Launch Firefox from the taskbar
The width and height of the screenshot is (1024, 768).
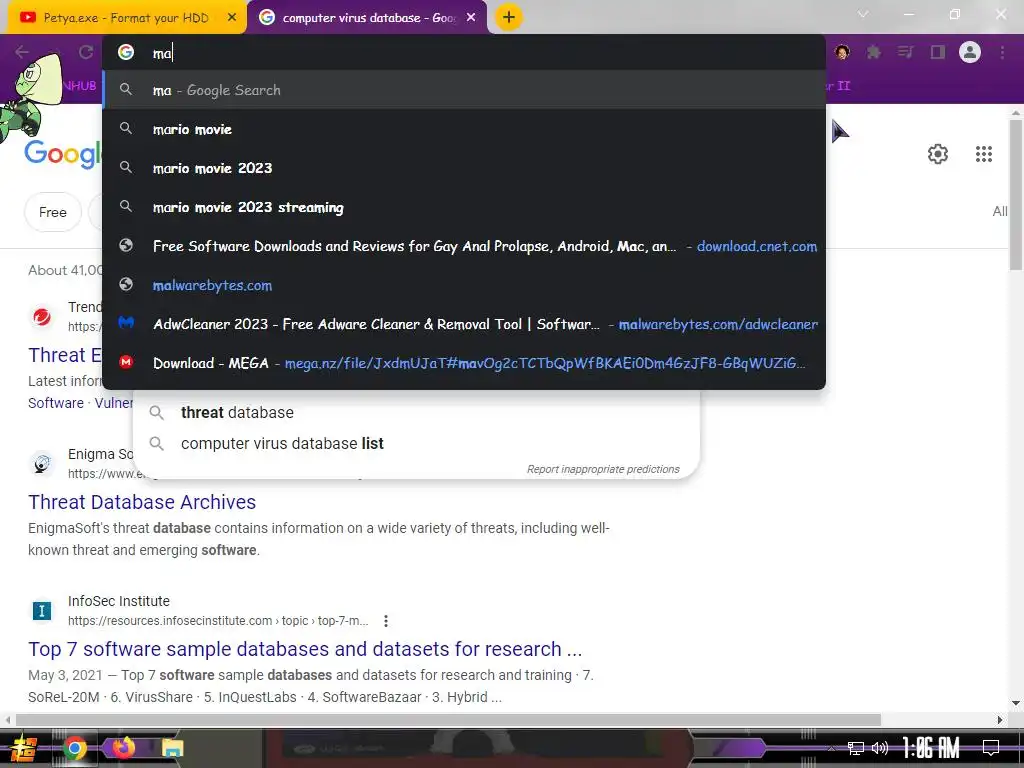123,748
